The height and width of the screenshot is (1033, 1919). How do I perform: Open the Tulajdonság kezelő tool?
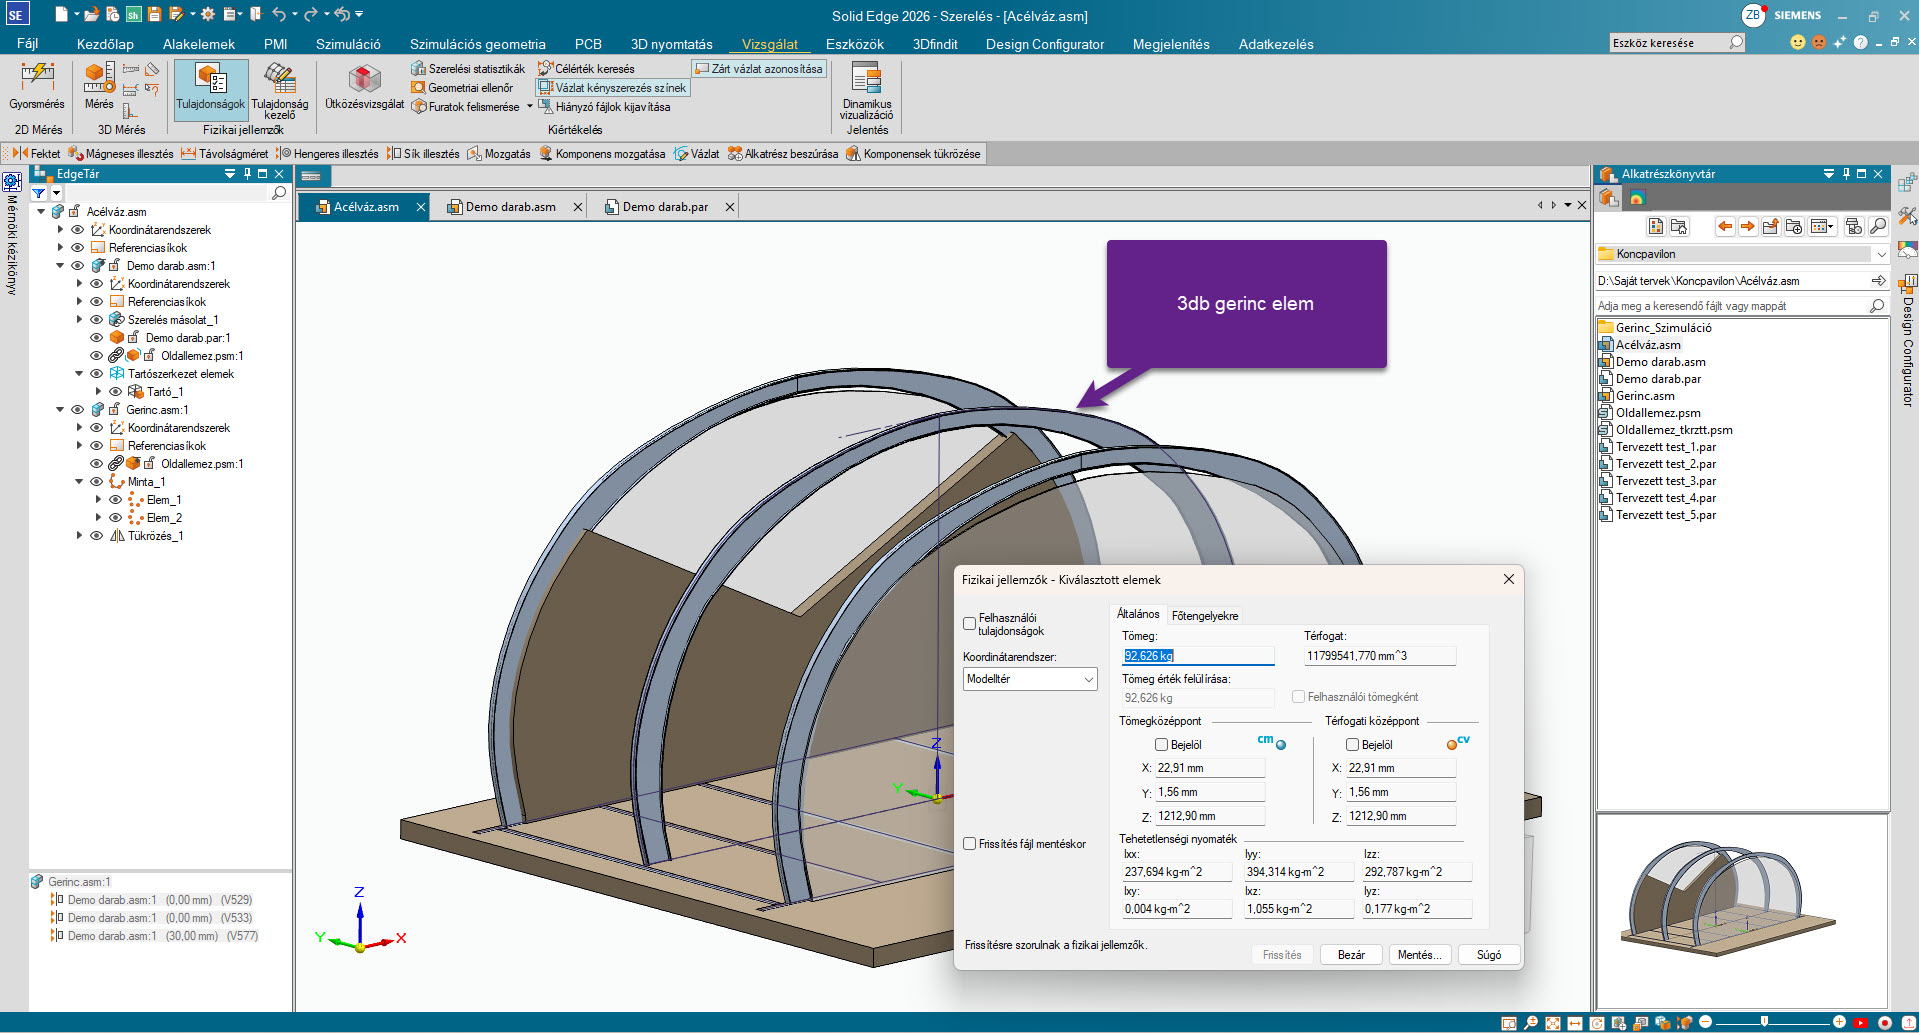pyautogui.click(x=280, y=90)
